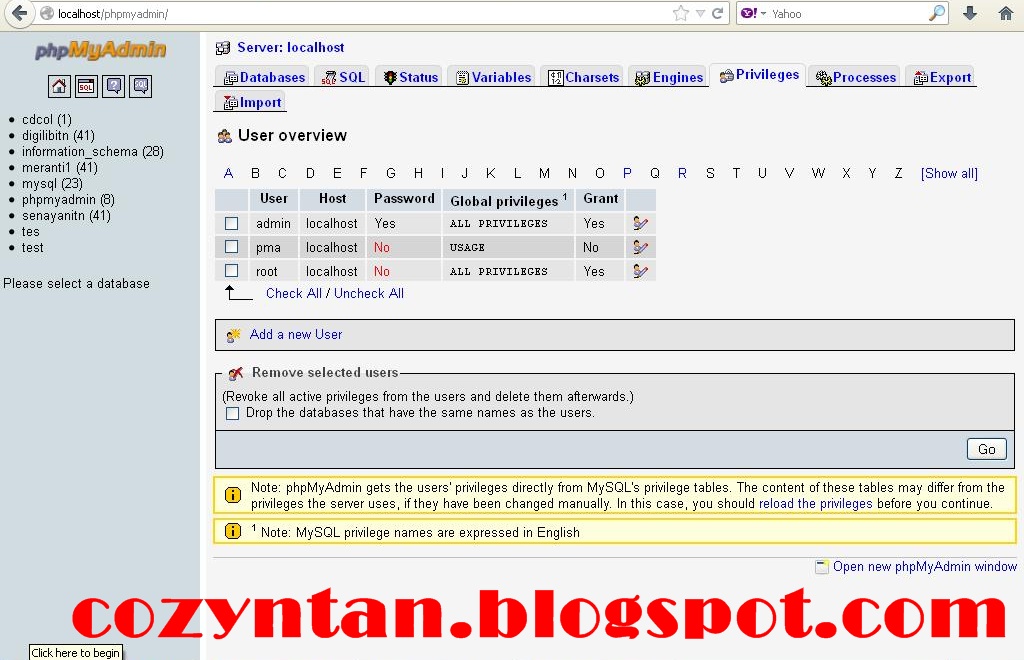Click the Add a new User icon
Screen dimensions: 1024x660
233,336
